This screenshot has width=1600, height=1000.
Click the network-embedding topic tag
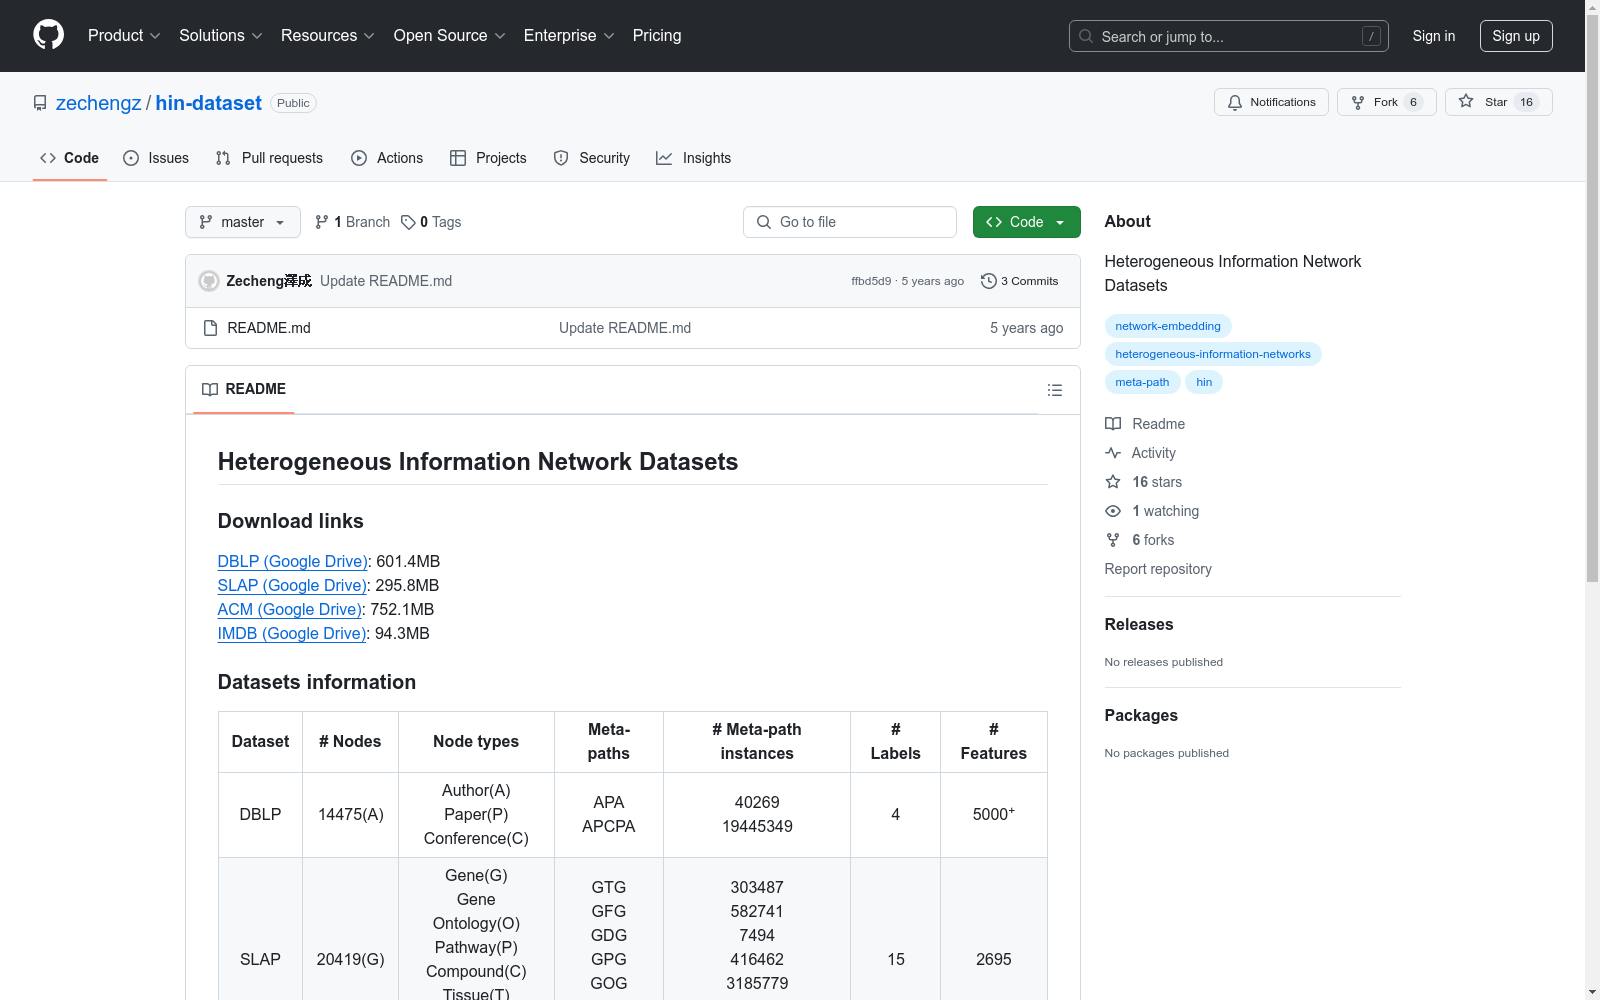tap(1168, 326)
